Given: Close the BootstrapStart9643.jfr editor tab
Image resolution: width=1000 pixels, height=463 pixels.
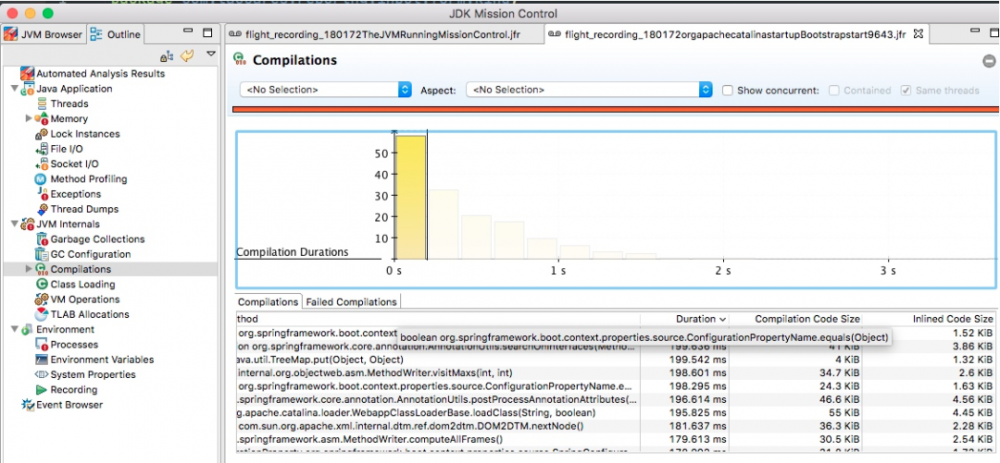Looking at the screenshot, I should coord(918,34).
